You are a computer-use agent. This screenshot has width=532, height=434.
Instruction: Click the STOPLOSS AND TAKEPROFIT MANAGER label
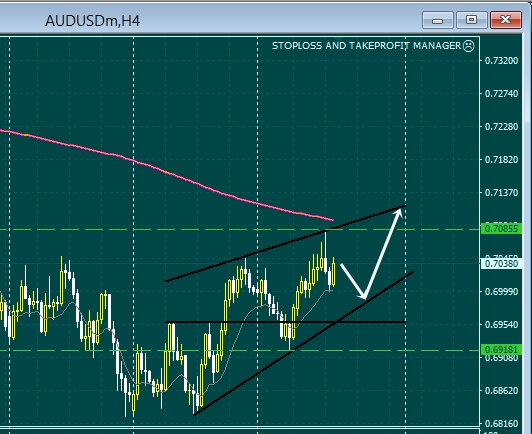366,46
